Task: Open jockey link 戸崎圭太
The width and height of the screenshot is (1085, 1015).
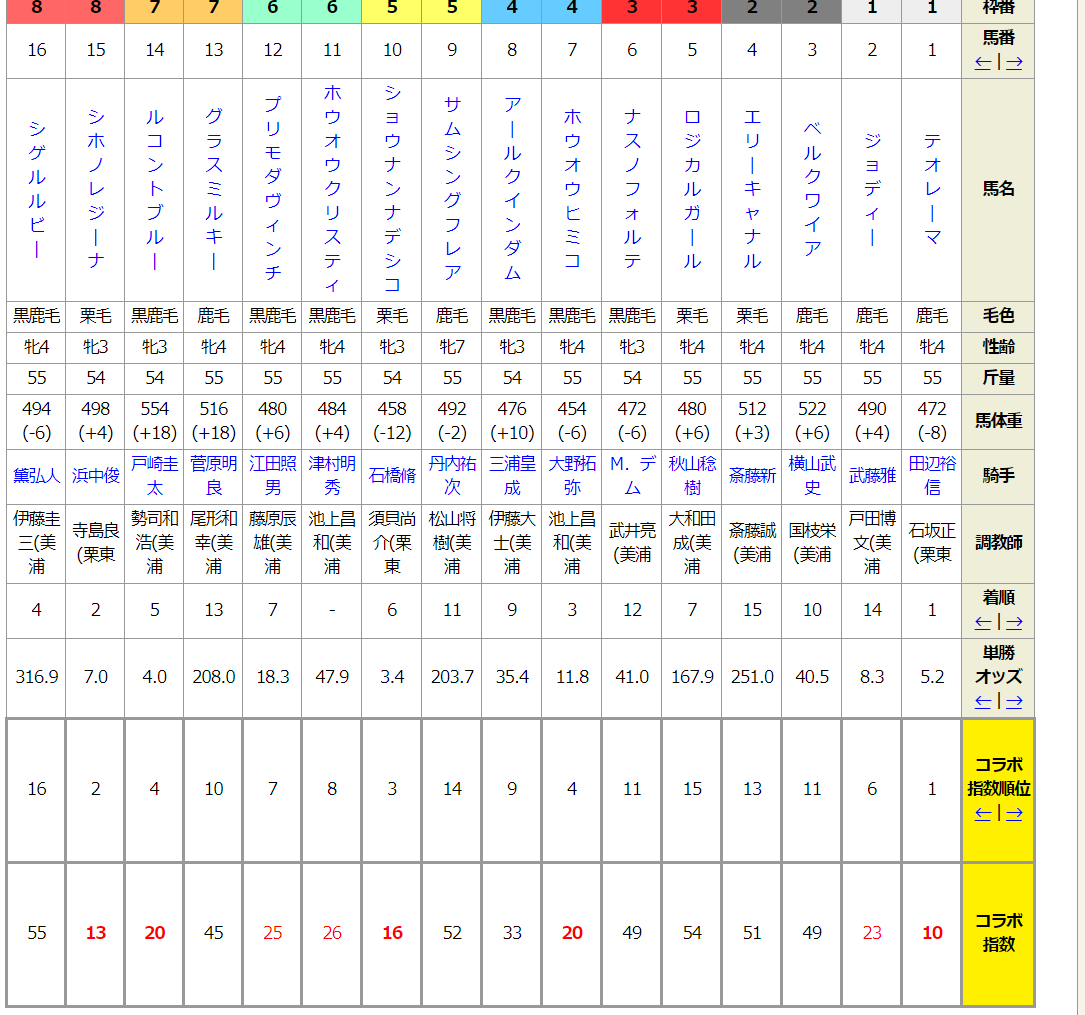Action: click(154, 476)
